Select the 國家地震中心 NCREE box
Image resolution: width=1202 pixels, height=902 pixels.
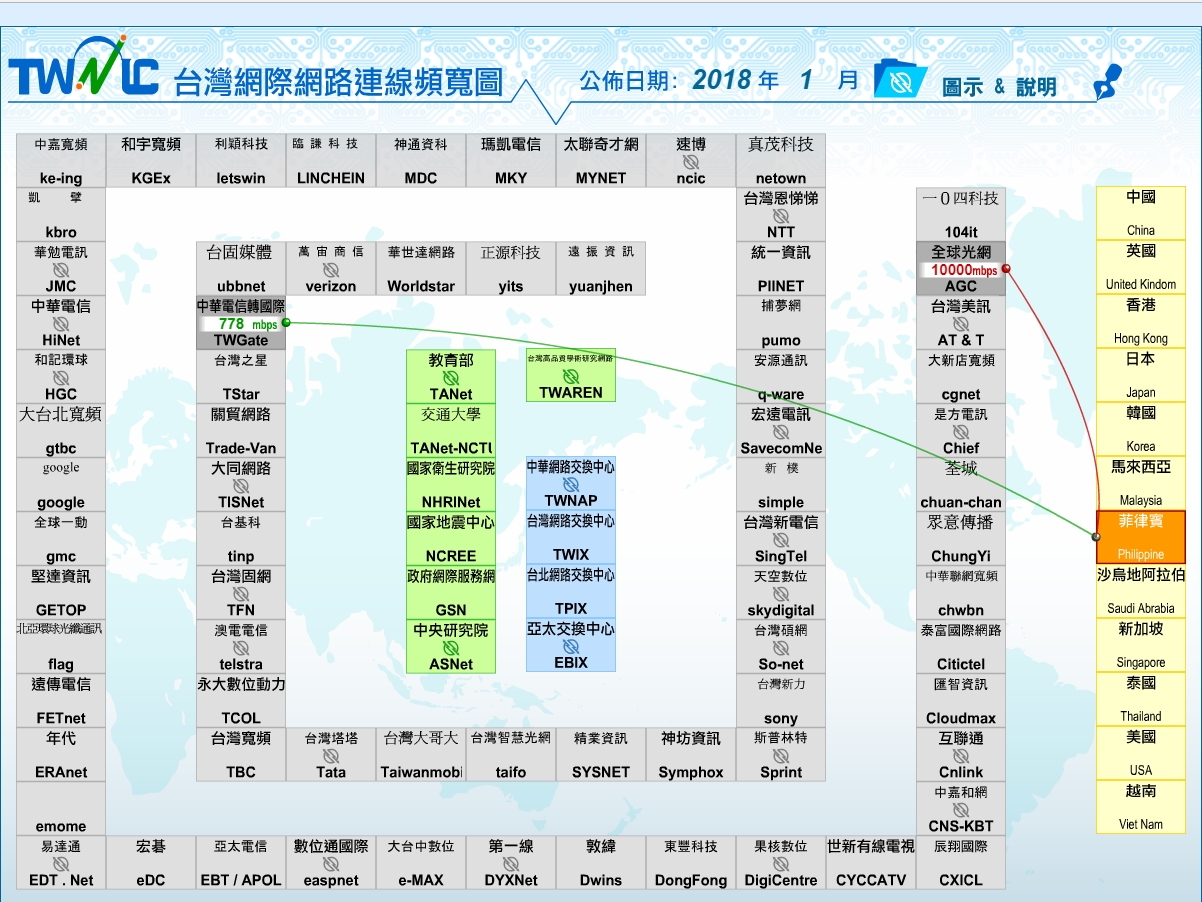[x=451, y=539]
